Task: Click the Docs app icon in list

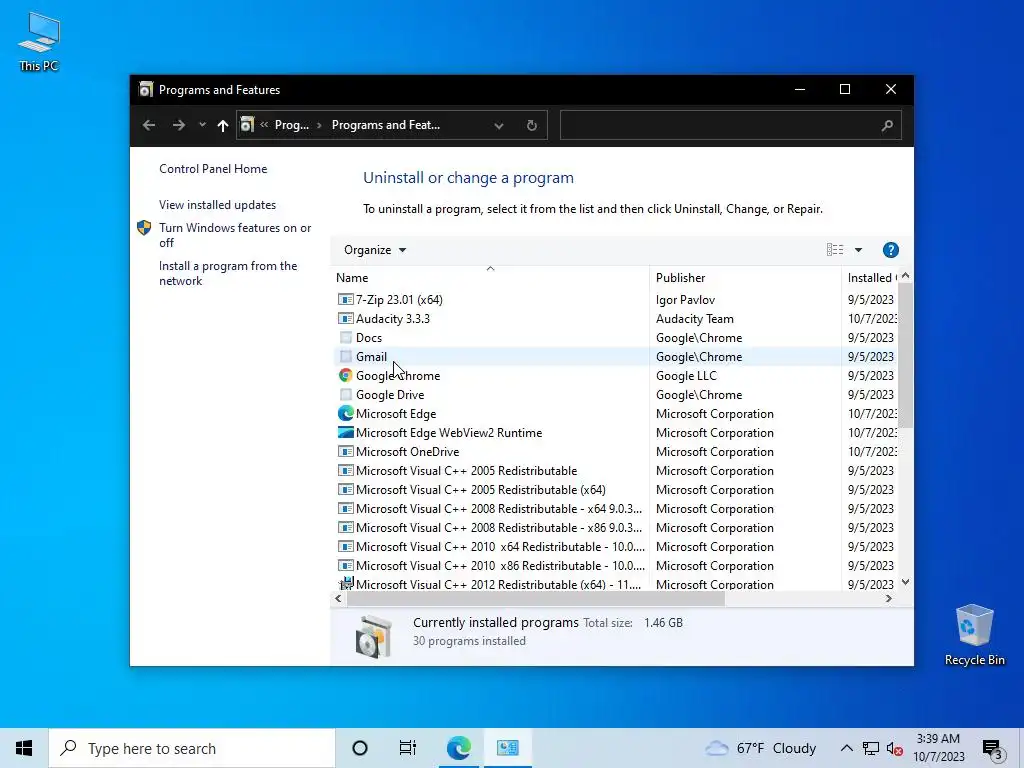Action: click(x=345, y=338)
